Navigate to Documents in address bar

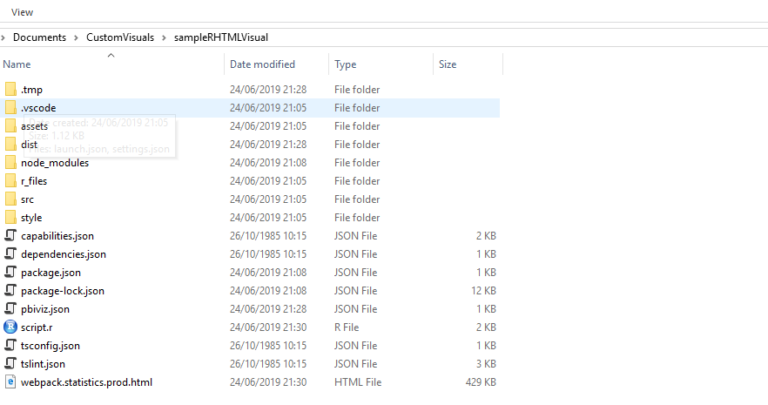click(40, 38)
